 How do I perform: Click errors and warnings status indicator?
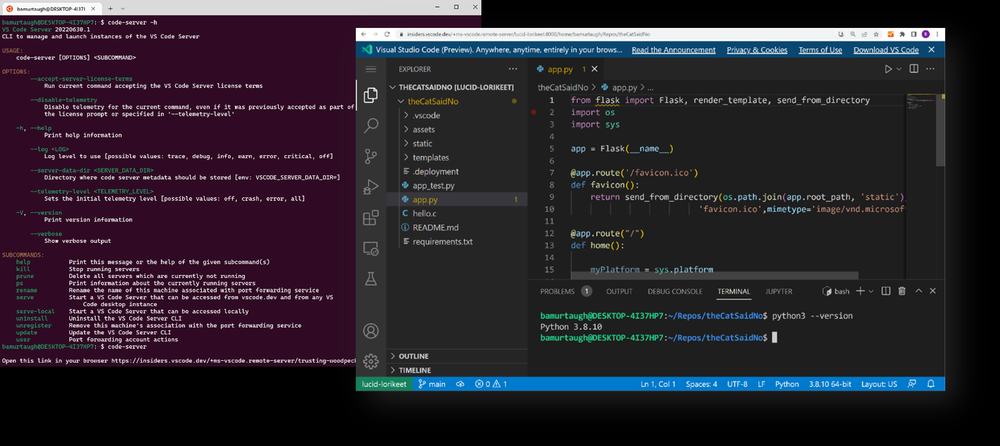point(491,384)
